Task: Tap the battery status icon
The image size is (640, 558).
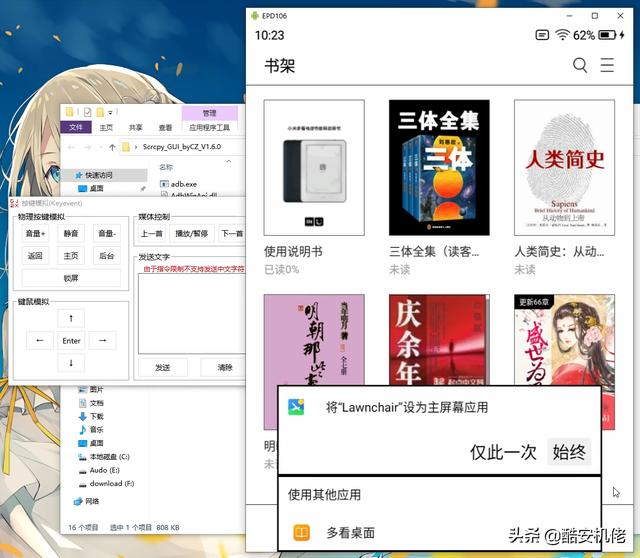Action: pyautogui.click(x=607, y=35)
